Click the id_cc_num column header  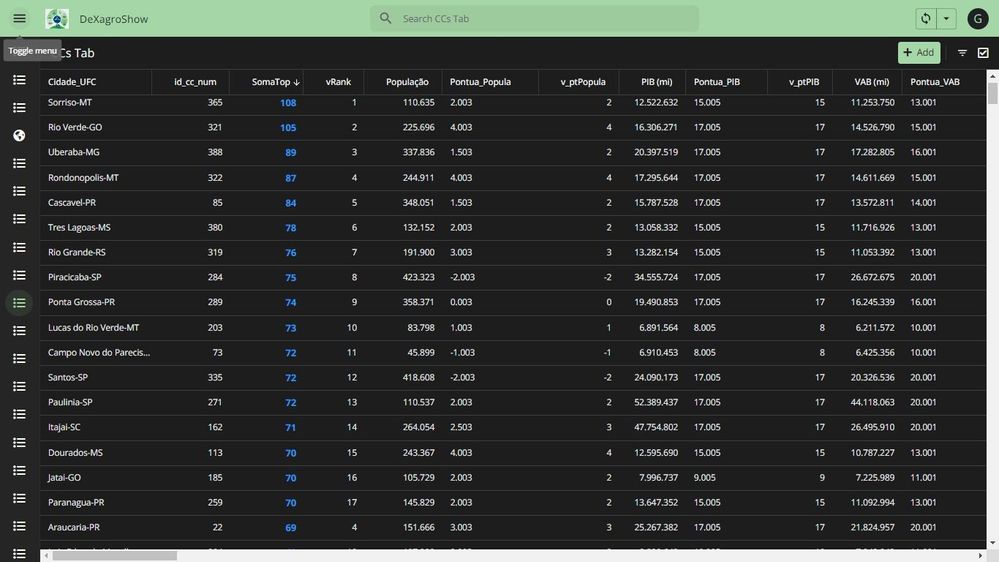(195, 82)
